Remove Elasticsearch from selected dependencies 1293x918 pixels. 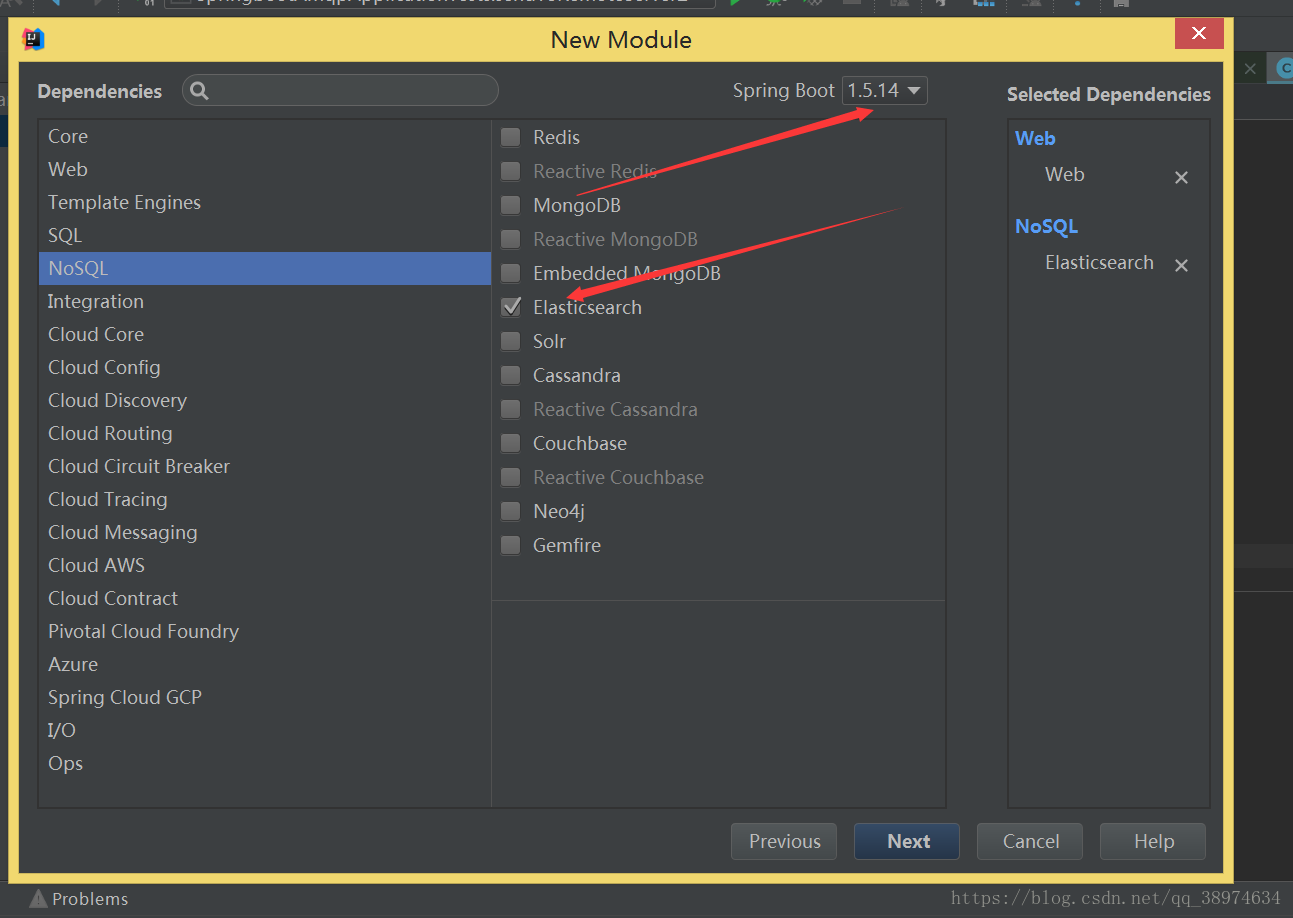(x=1181, y=265)
